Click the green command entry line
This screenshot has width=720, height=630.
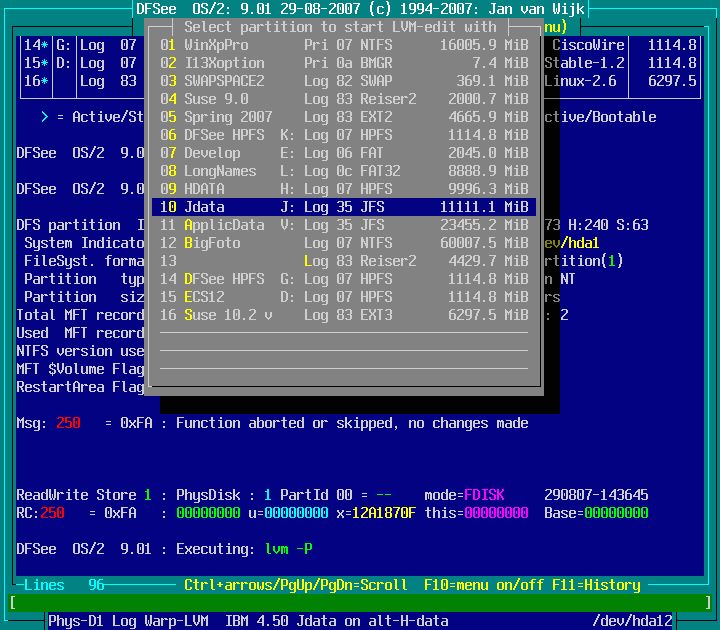point(360,603)
